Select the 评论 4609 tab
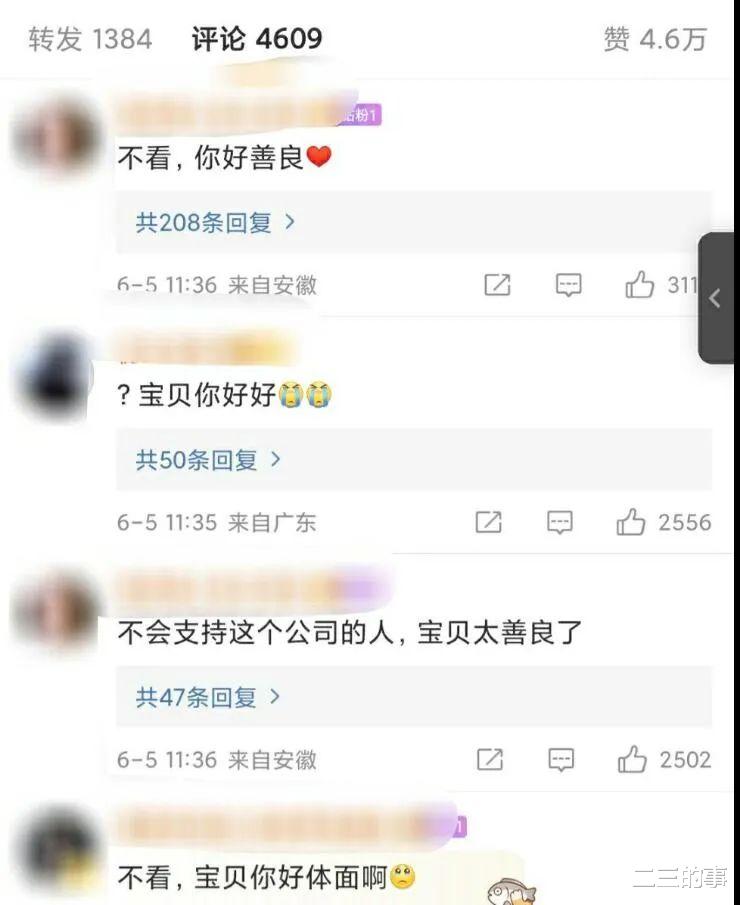The image size is (740, 905). point(257,39)
